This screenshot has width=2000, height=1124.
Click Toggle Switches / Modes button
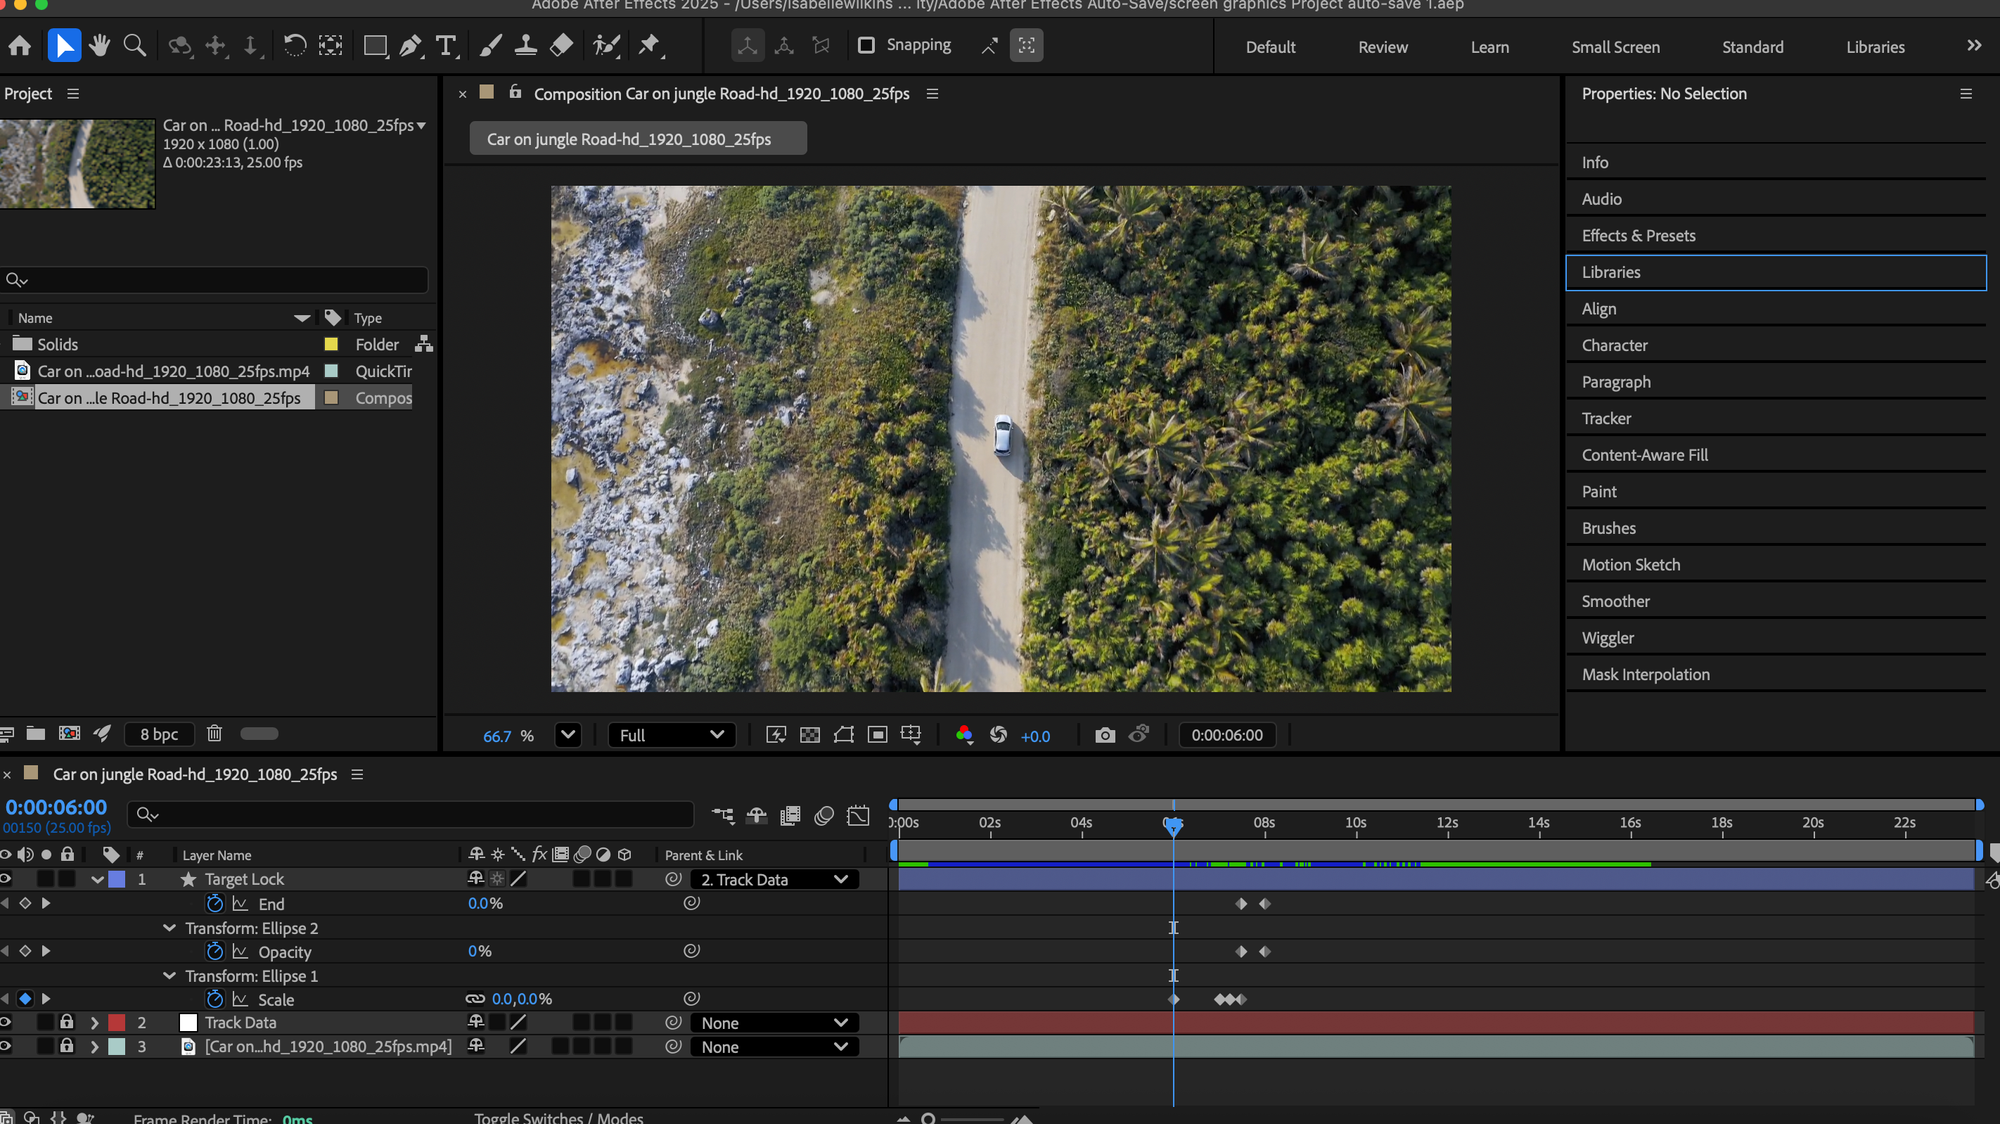point(558,1117)
